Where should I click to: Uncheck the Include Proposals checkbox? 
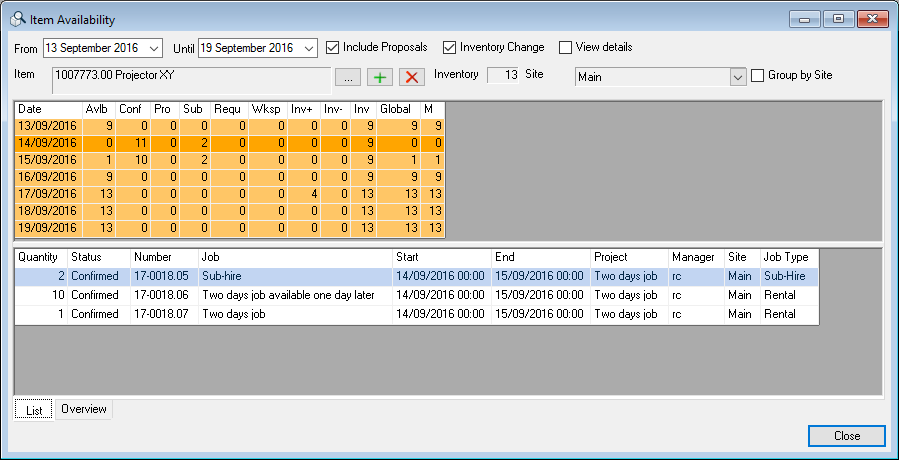pyautogui.click(x=333, y=47)
